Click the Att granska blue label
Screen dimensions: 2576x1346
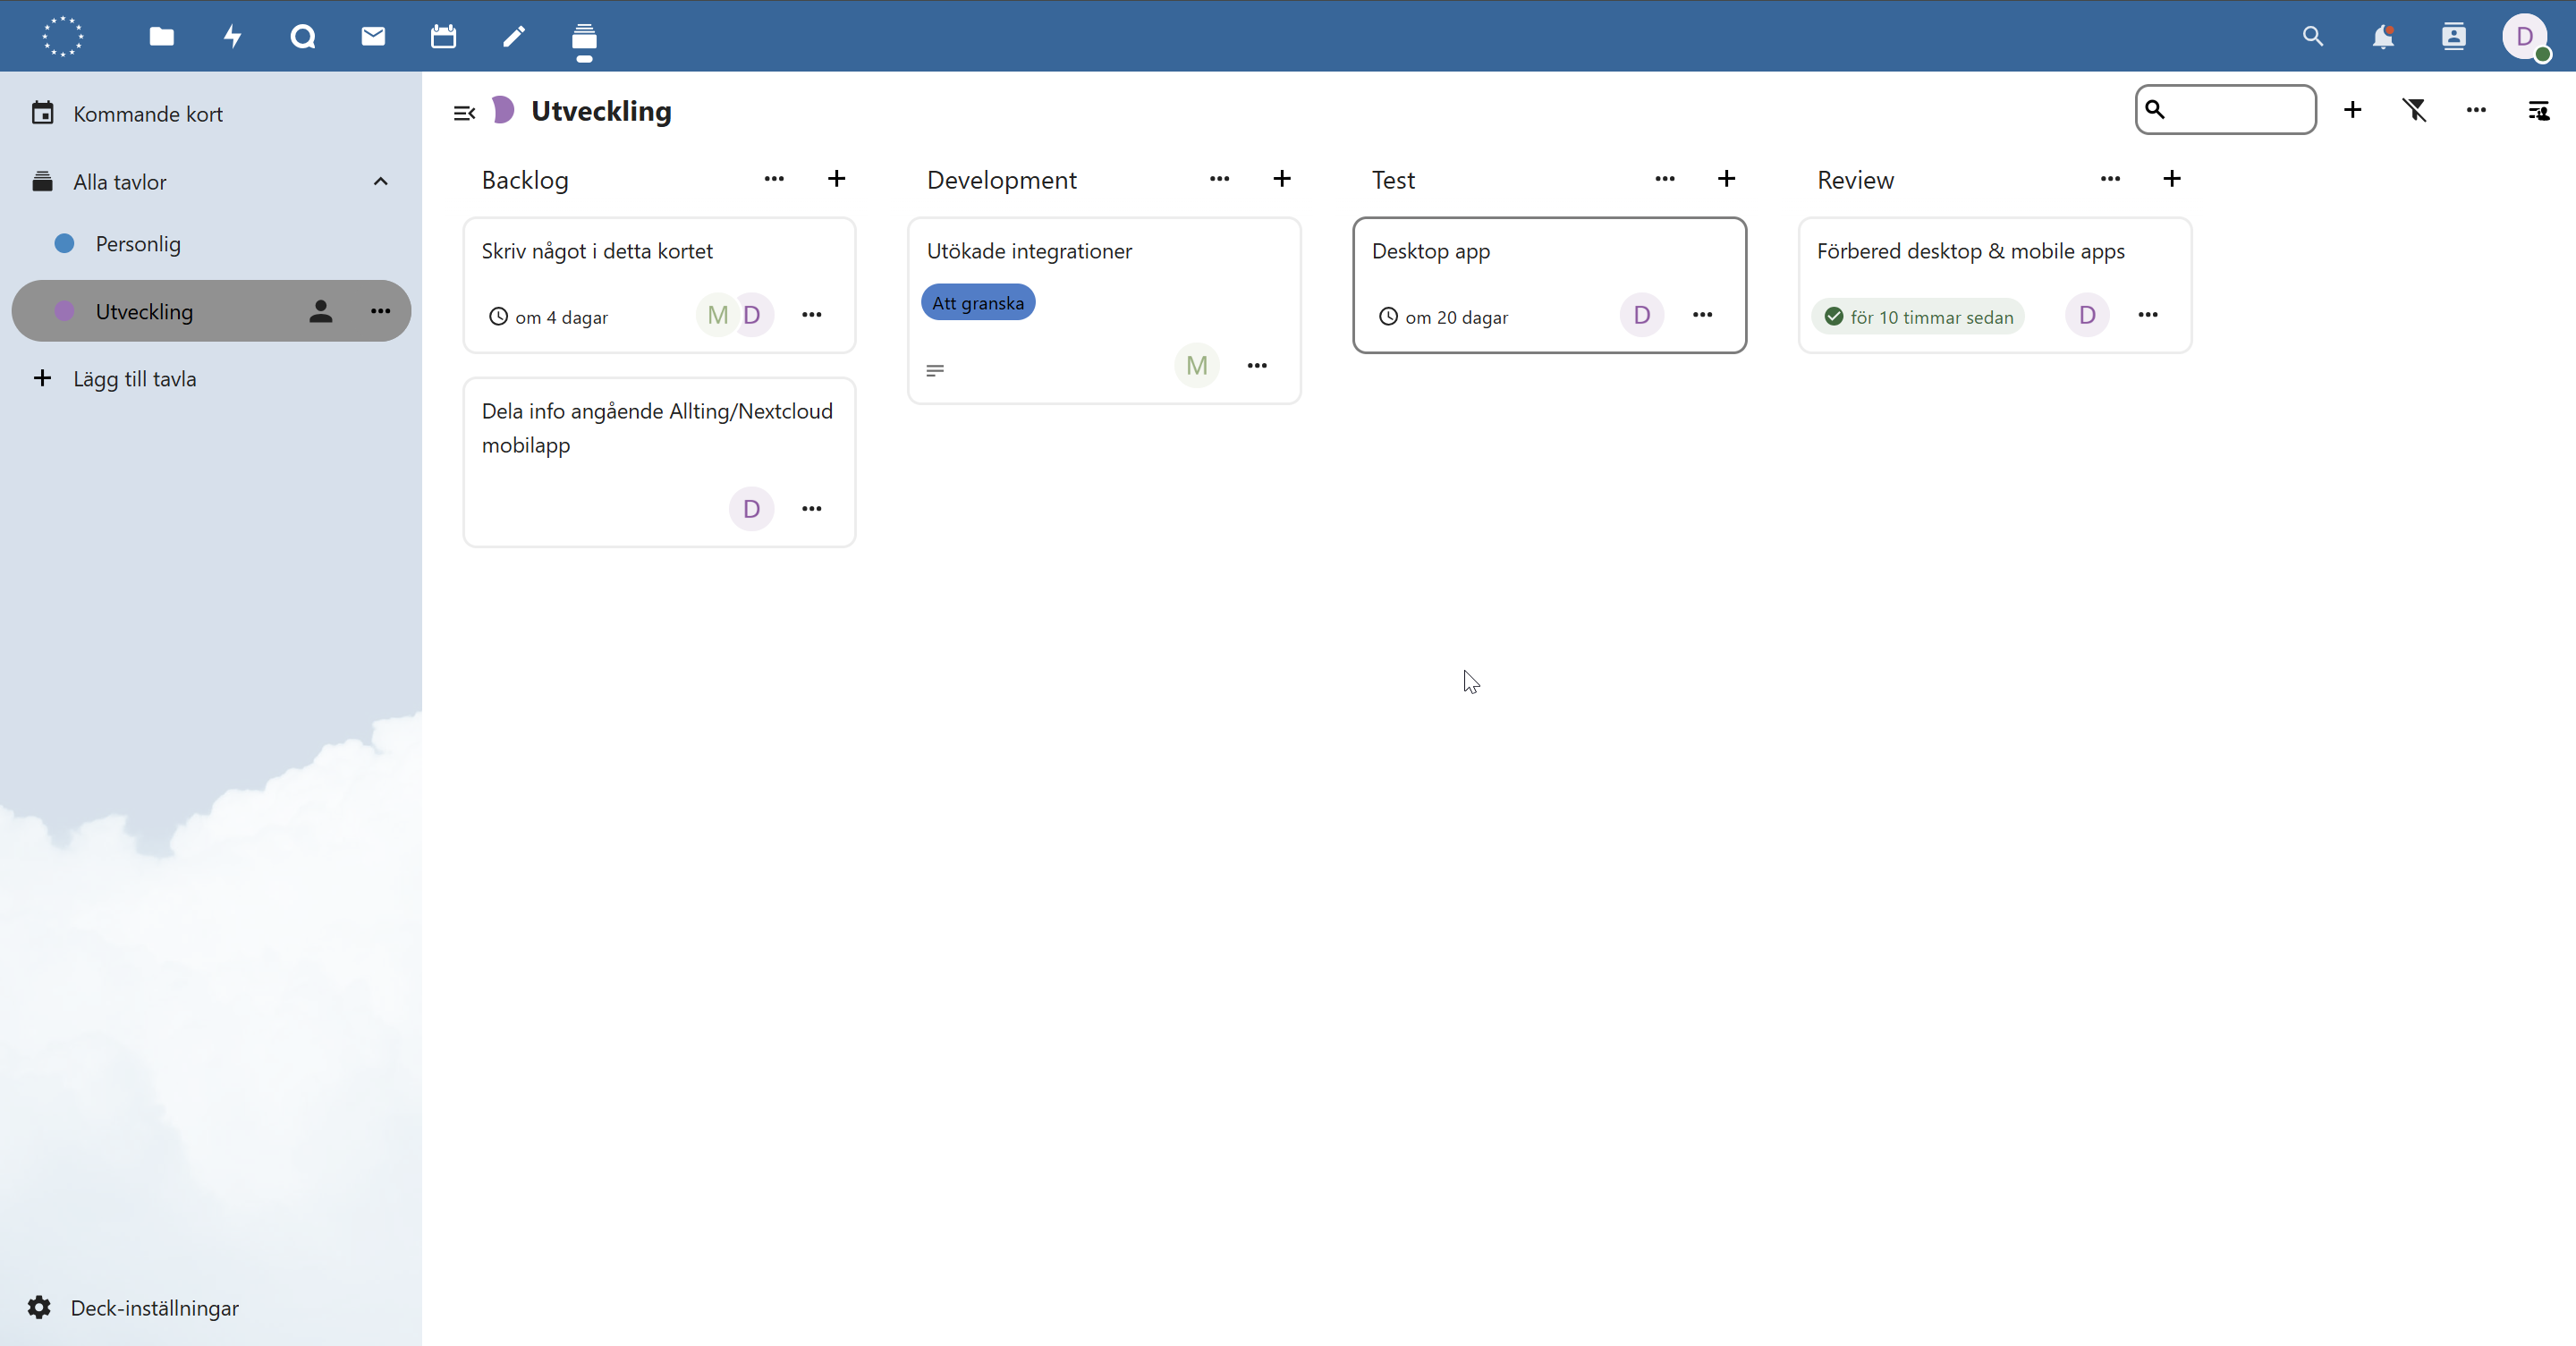tap(977, 303)
